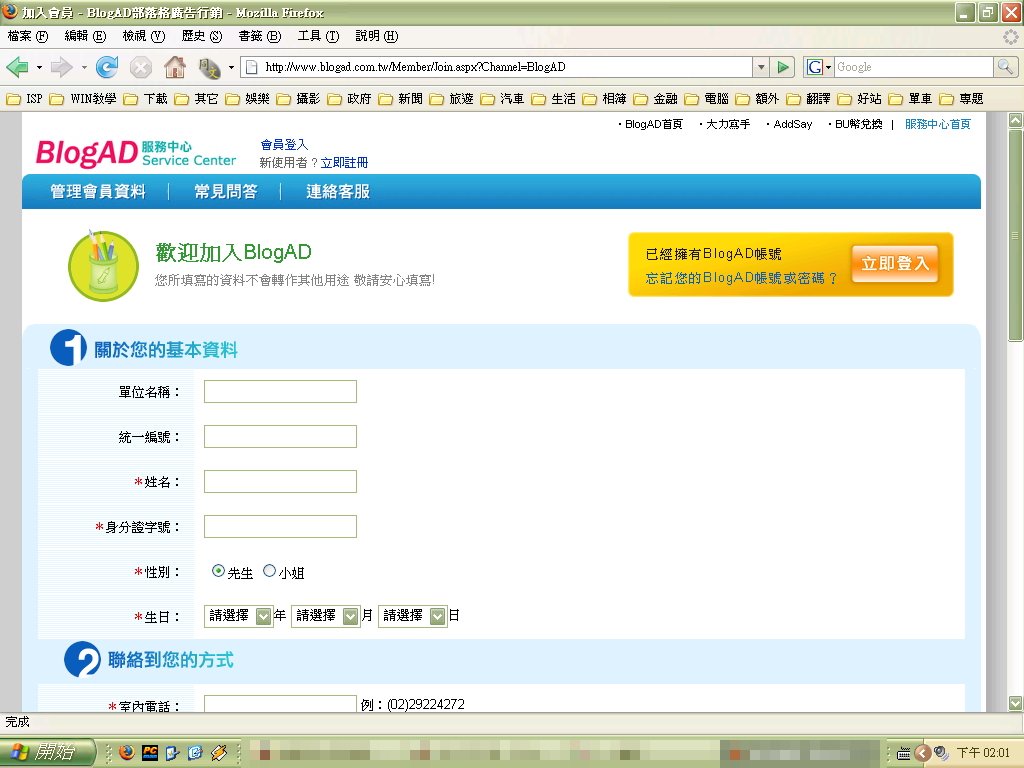Expand the address bar URL history dropdown
This screenshot has width=1024, height=768.
tap(761, 67)
